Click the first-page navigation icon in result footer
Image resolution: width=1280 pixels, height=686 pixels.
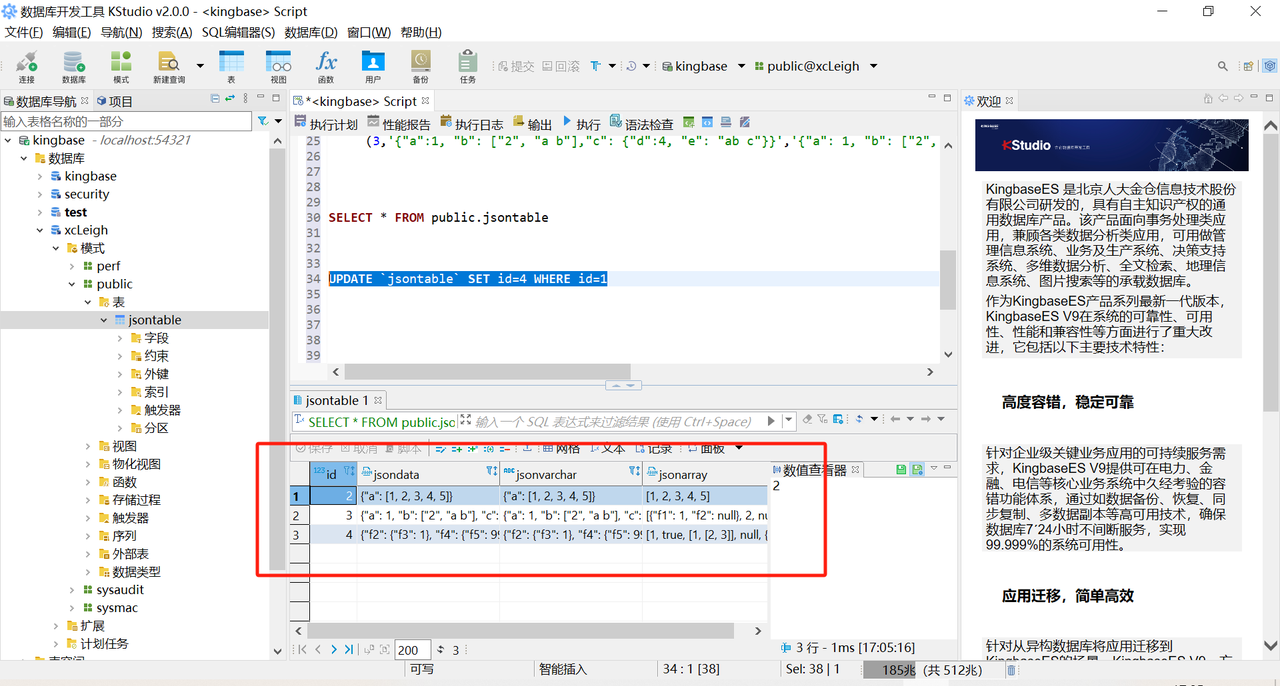(302, 650)
